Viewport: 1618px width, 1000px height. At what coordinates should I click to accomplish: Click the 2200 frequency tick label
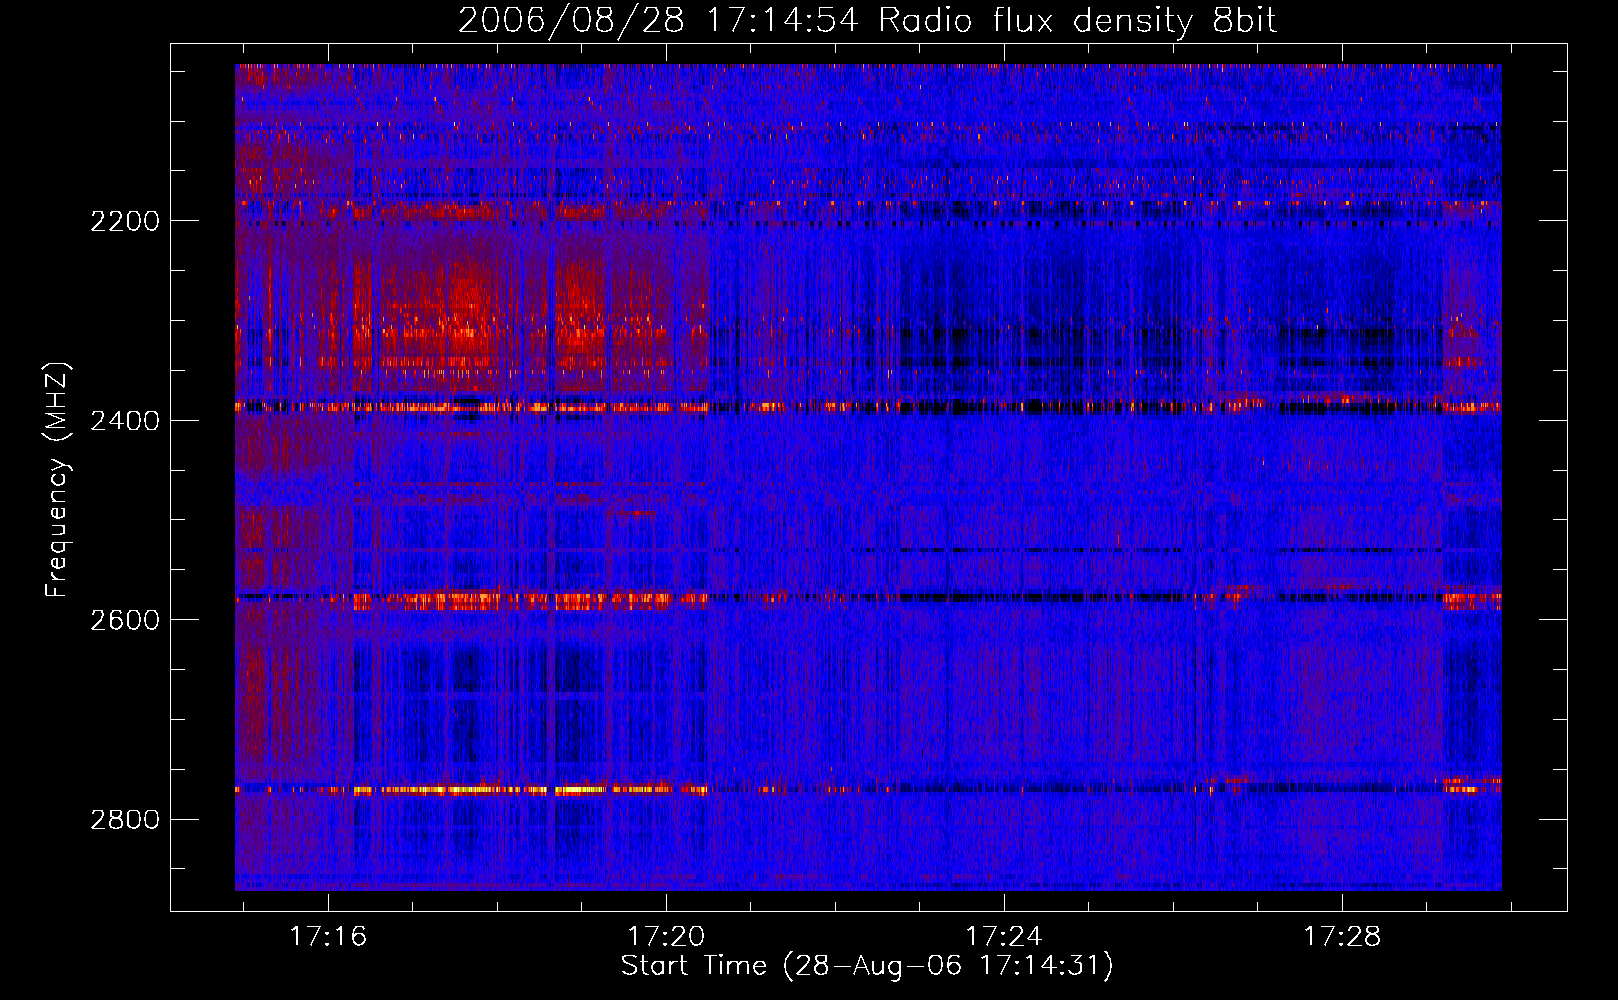[125, 221]
